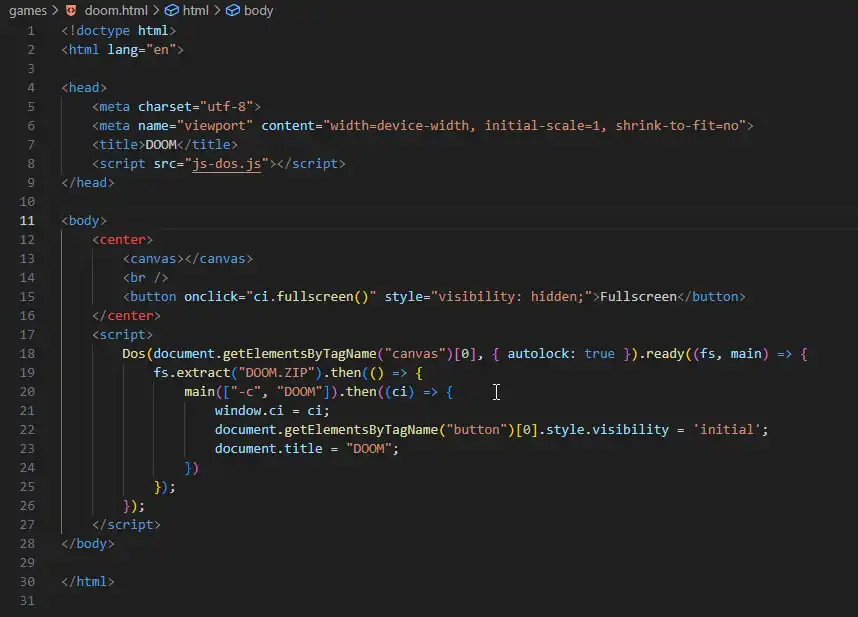This screenshot has height=617, width=858.
Task: Click the opening <script> tag on line 17
Action: (x=123, y=335)
